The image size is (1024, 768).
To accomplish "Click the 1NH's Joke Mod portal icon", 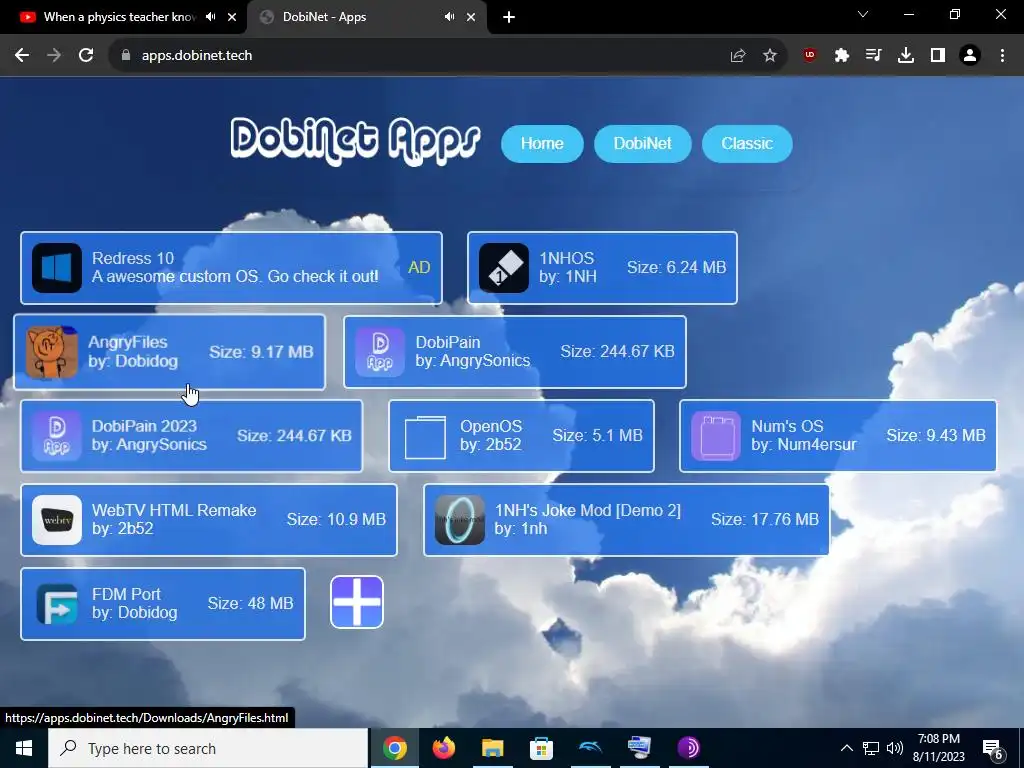I will pos(460,520).
